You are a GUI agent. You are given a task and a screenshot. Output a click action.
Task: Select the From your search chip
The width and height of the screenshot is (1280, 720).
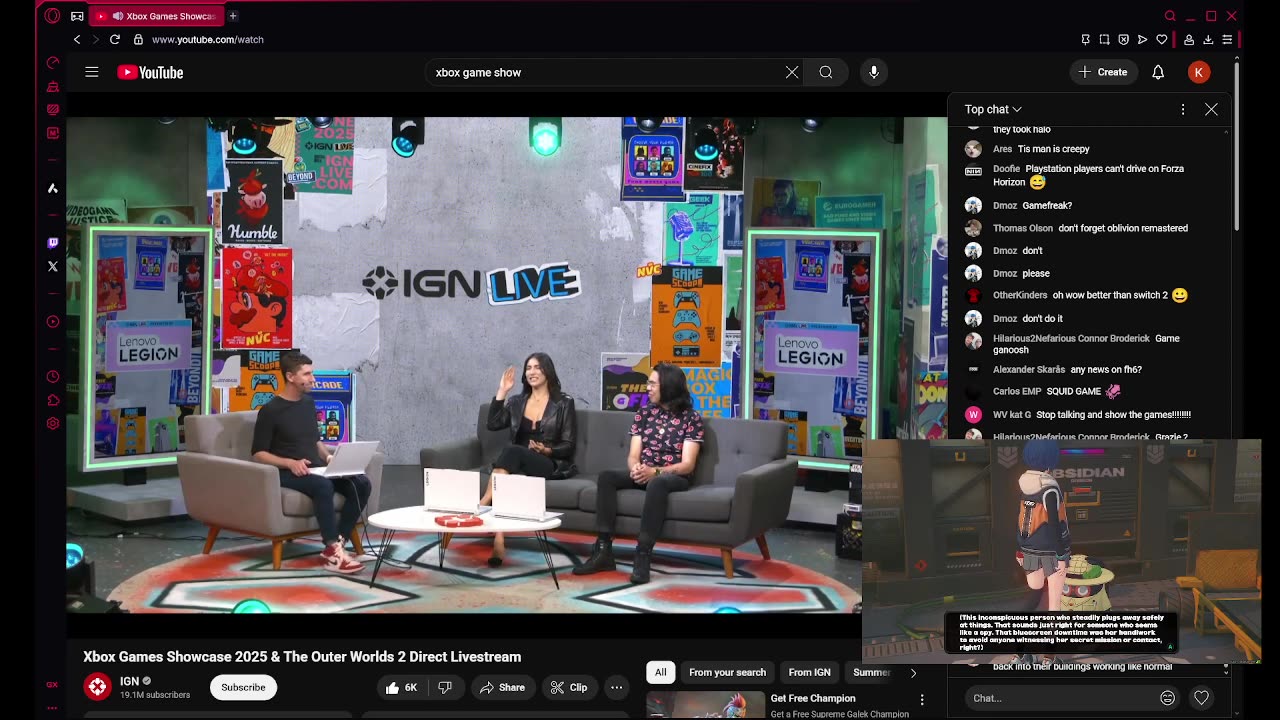pos(727,673)
